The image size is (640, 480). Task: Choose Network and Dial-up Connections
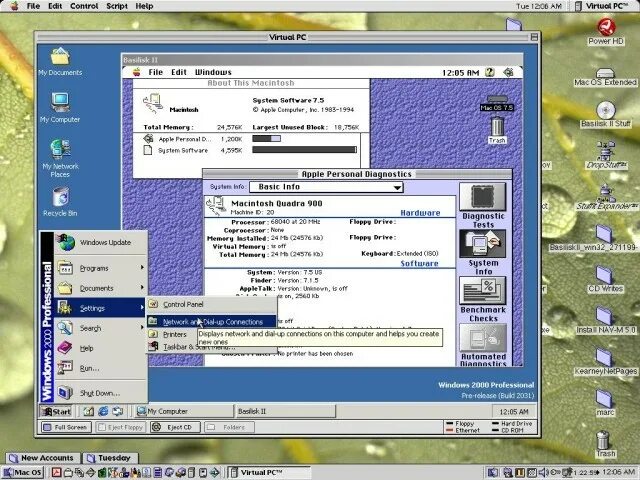211,322
